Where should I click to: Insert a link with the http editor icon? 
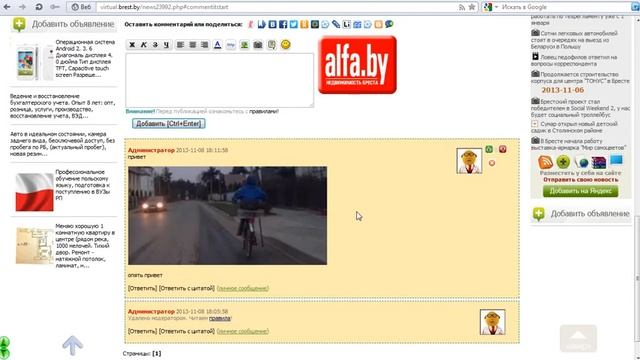coord(231,45)
